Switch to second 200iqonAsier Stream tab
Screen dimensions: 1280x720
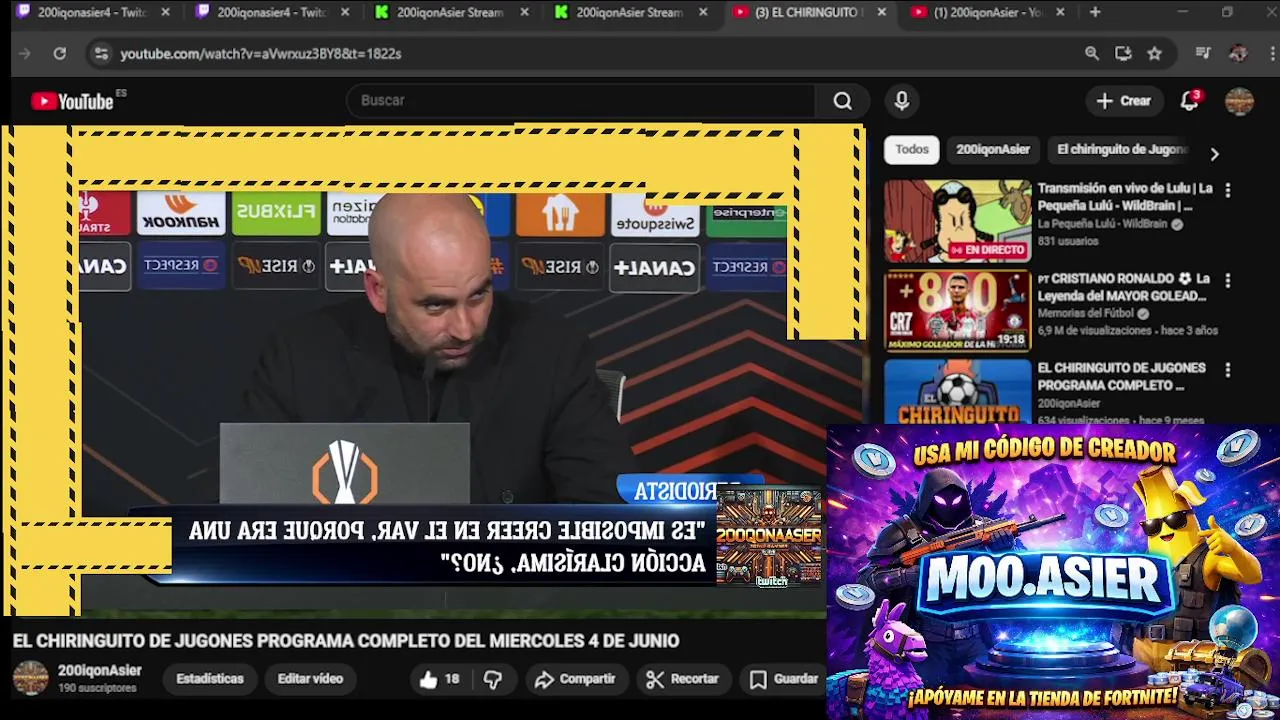click(629, 12)
